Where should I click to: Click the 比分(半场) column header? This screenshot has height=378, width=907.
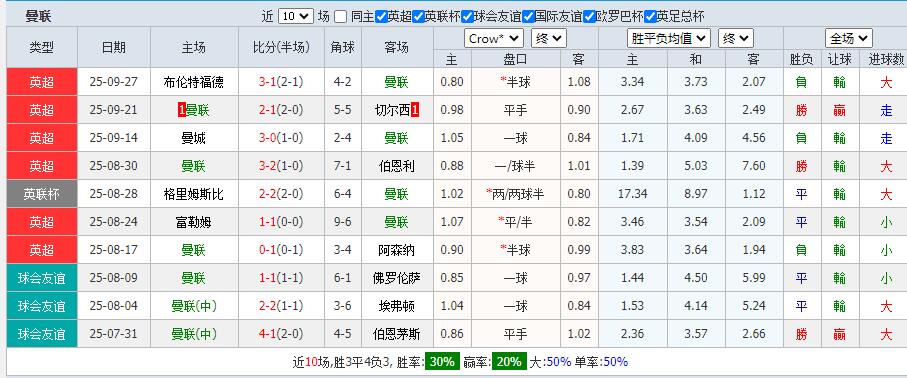[281, 47]
